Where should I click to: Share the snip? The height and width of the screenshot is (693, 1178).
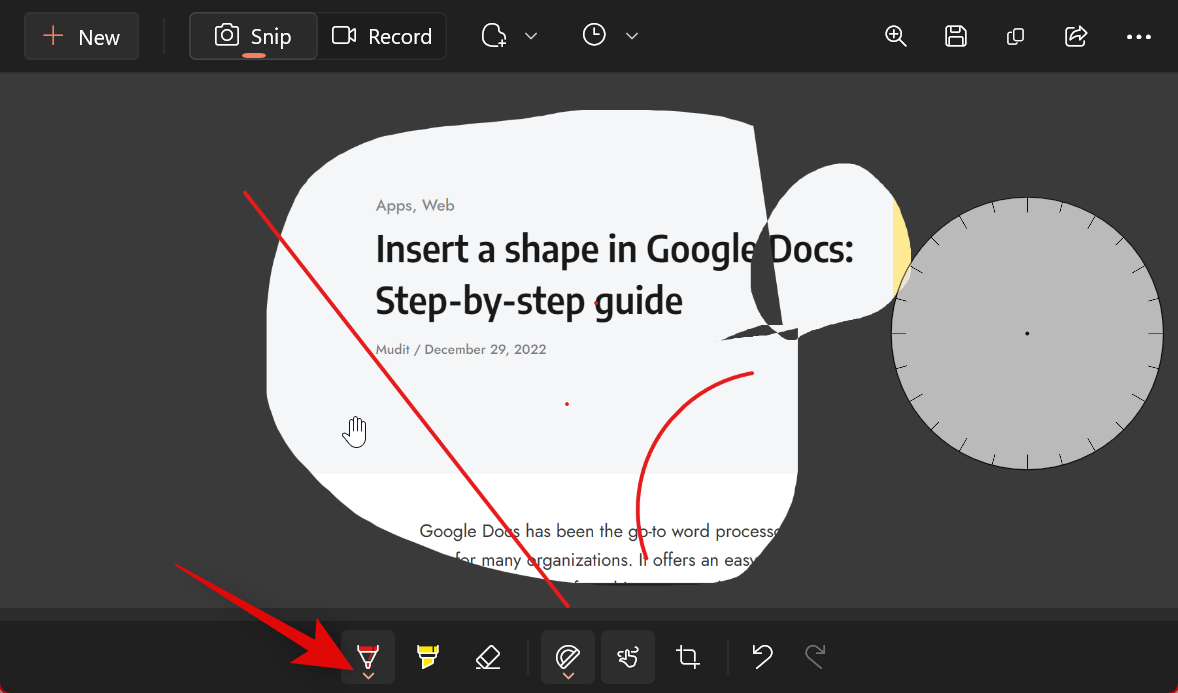pos(1076,36)
